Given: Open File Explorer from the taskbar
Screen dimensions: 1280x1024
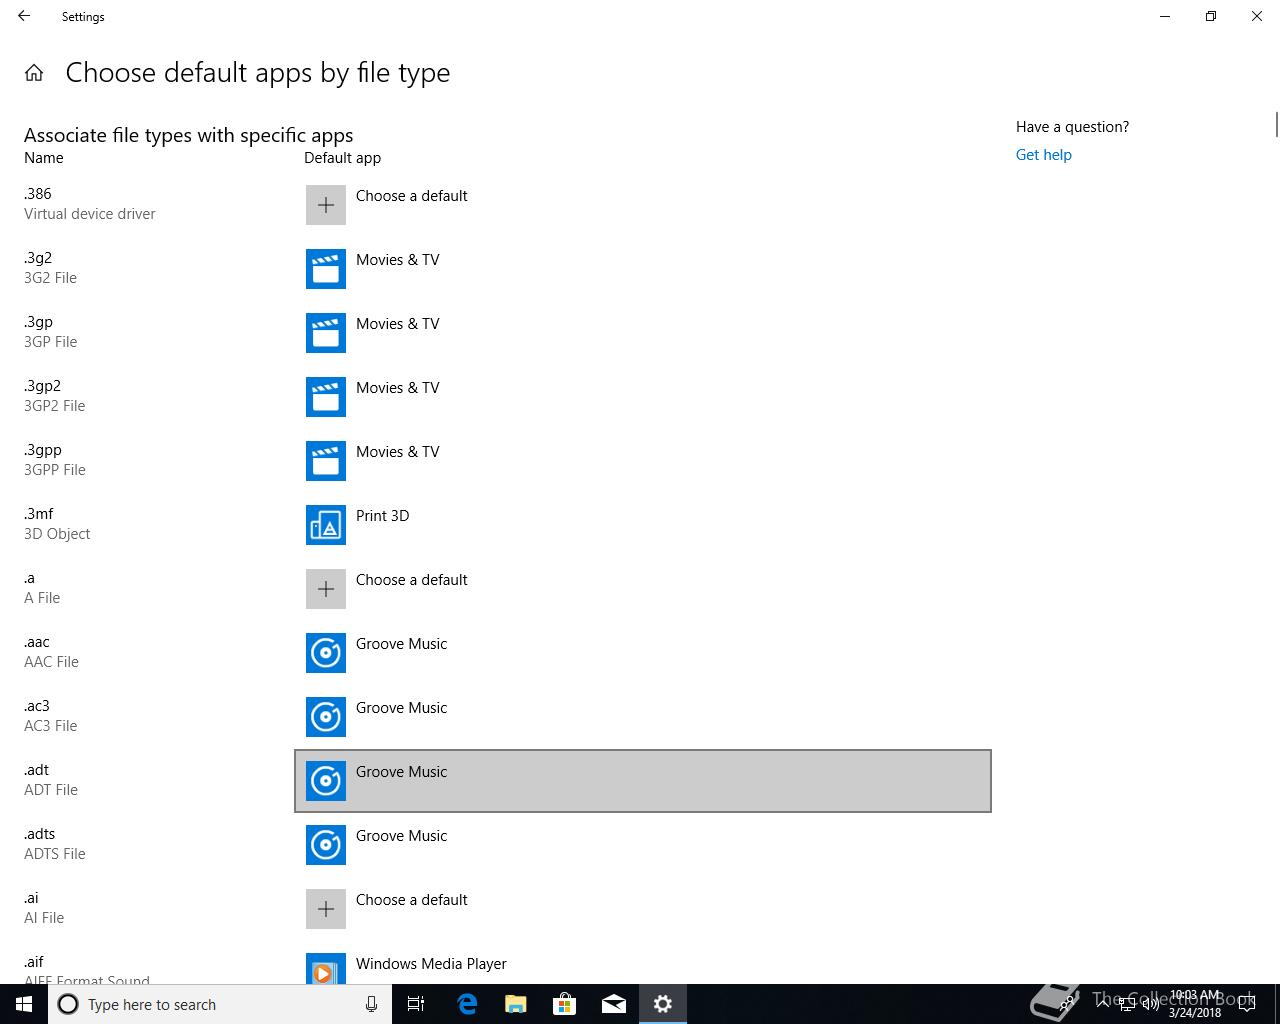Looking at the screenshot, I should click(516, 1004).
